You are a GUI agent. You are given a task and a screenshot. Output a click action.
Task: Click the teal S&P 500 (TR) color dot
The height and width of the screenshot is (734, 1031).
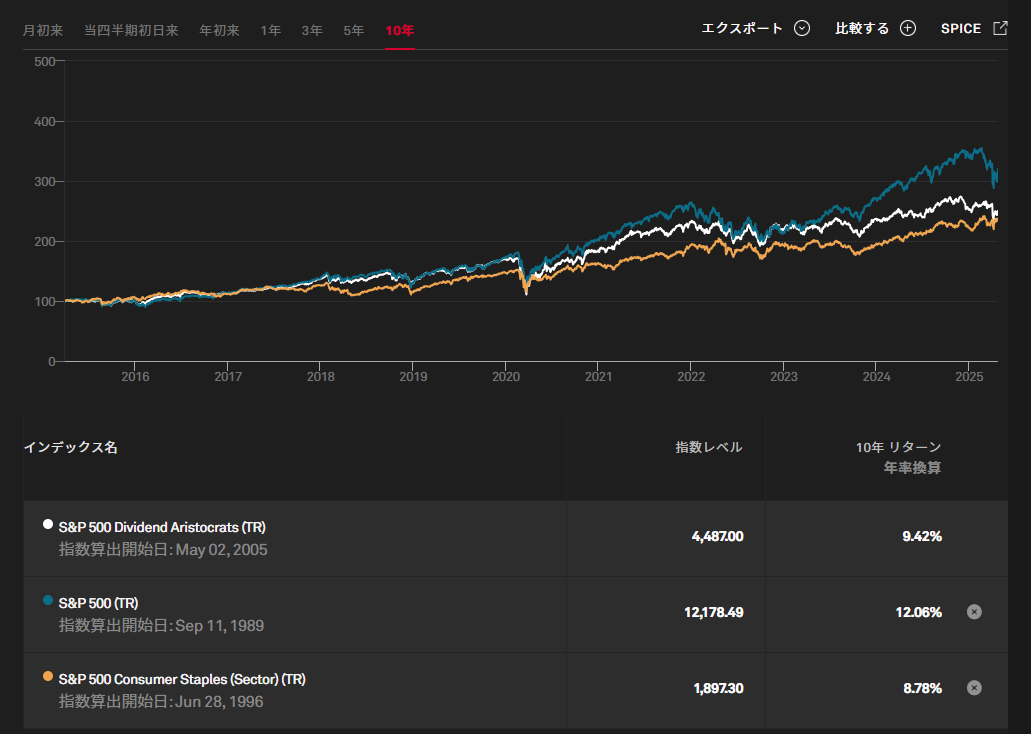coord(47,600)
